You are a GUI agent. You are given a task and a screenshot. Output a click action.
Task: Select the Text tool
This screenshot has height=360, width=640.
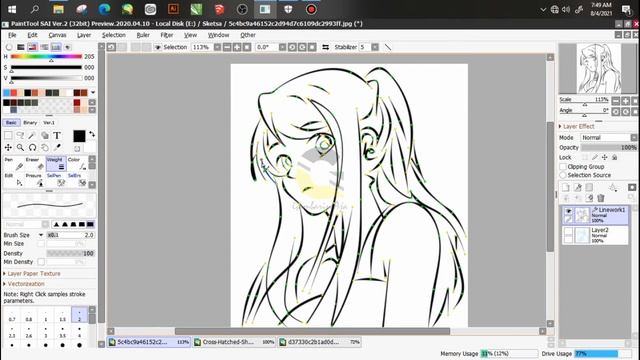57,135
